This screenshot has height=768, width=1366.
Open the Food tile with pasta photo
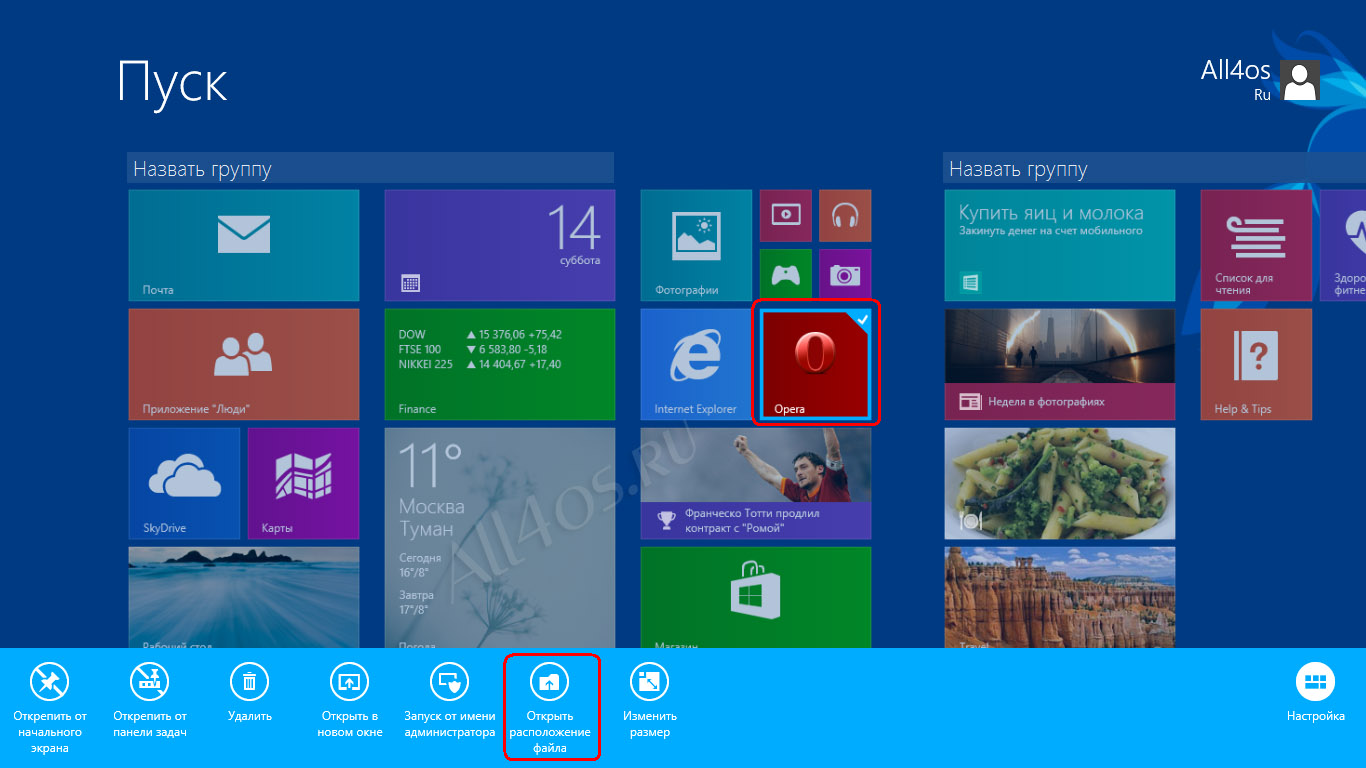1060,483
